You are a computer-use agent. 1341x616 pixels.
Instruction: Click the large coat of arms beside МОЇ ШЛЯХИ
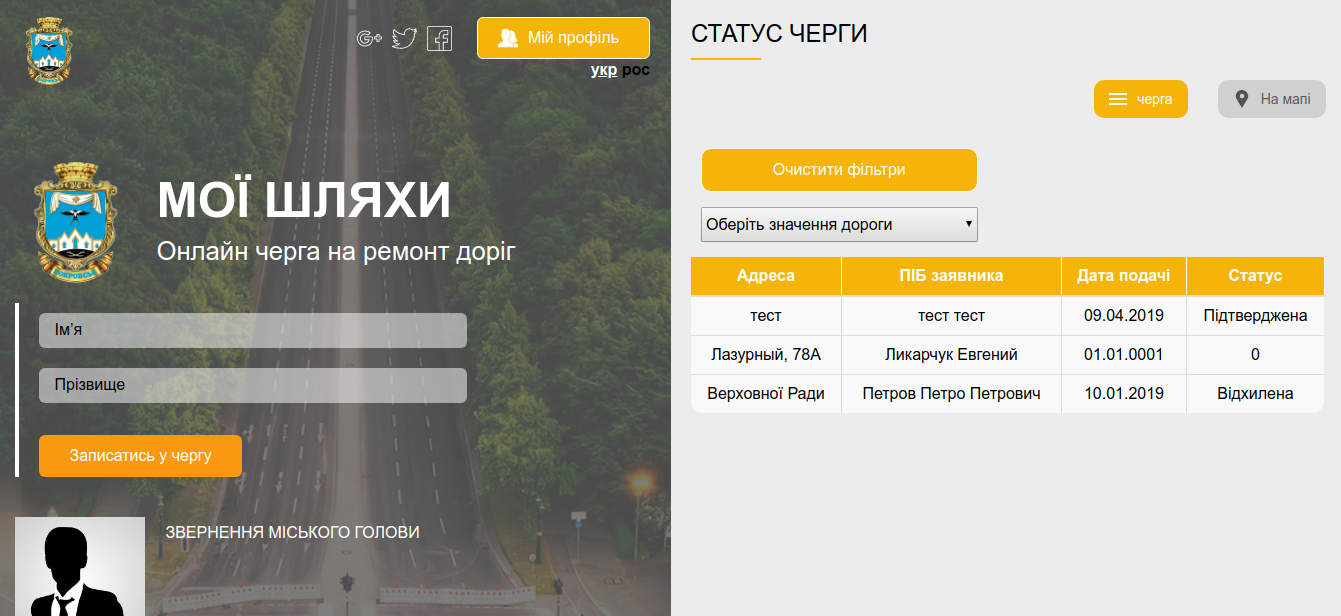[76, 221]
